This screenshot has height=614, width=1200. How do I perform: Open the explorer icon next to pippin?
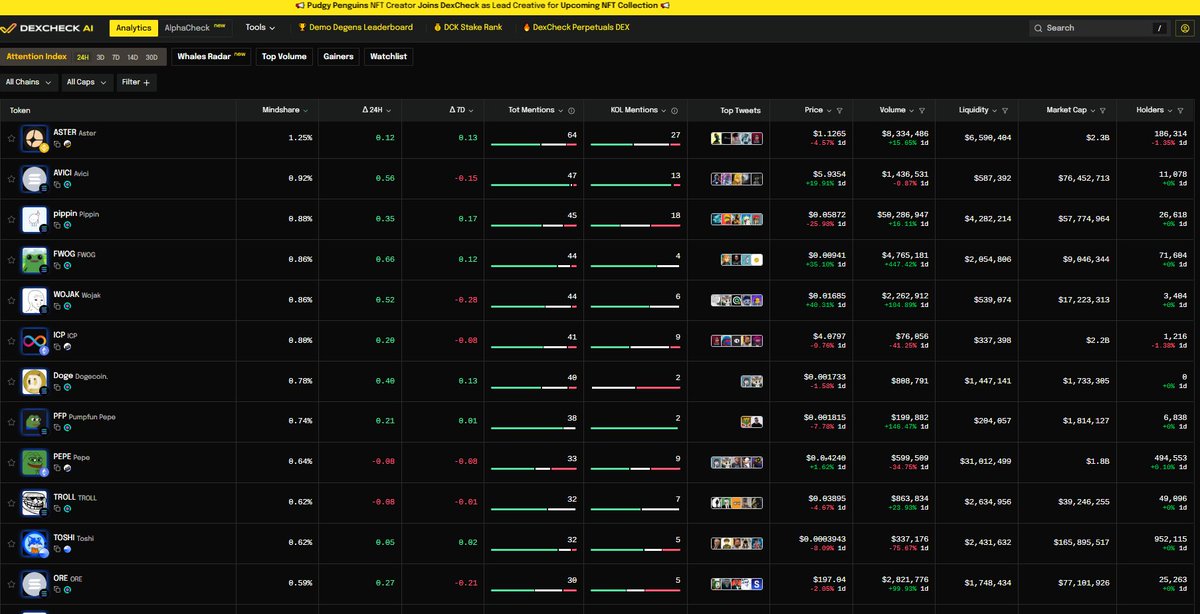67,226
